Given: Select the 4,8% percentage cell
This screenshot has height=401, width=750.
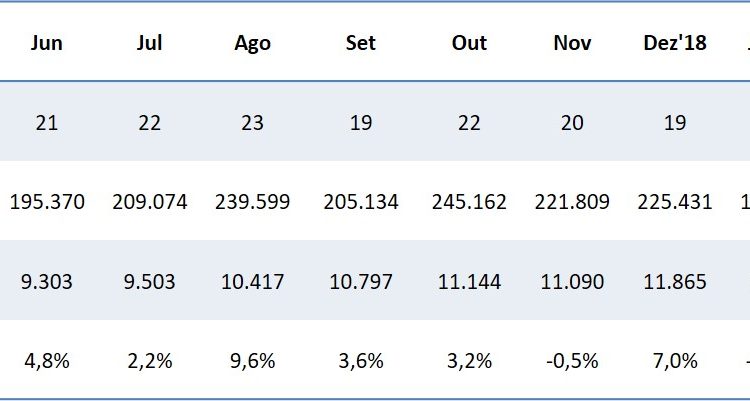Looking at the screenshot, I should [x=46, y=361].
